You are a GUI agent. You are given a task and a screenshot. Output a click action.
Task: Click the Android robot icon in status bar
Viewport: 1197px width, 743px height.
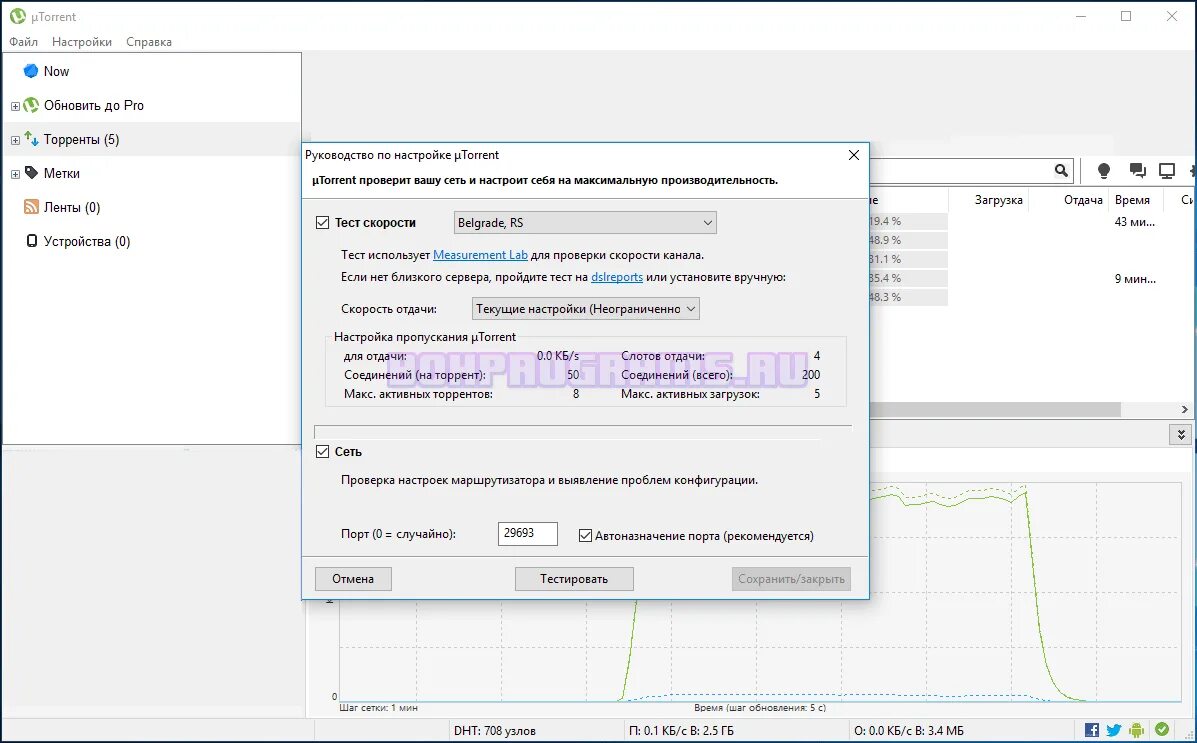coord(1137,731)
